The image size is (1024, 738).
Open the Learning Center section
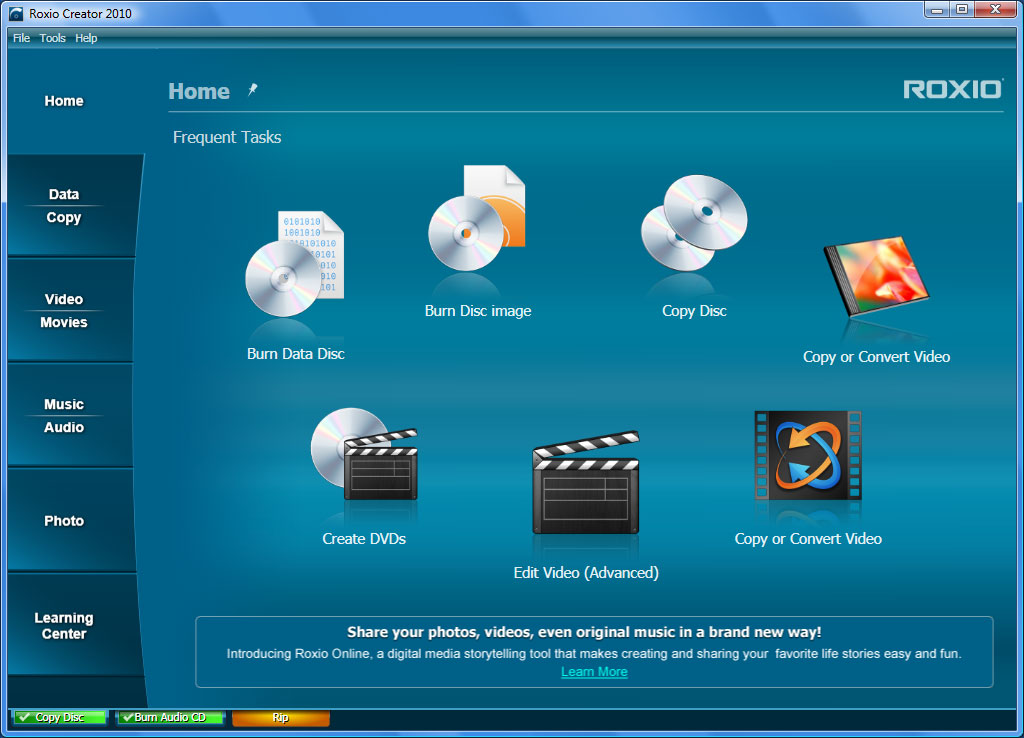(63, 626)
